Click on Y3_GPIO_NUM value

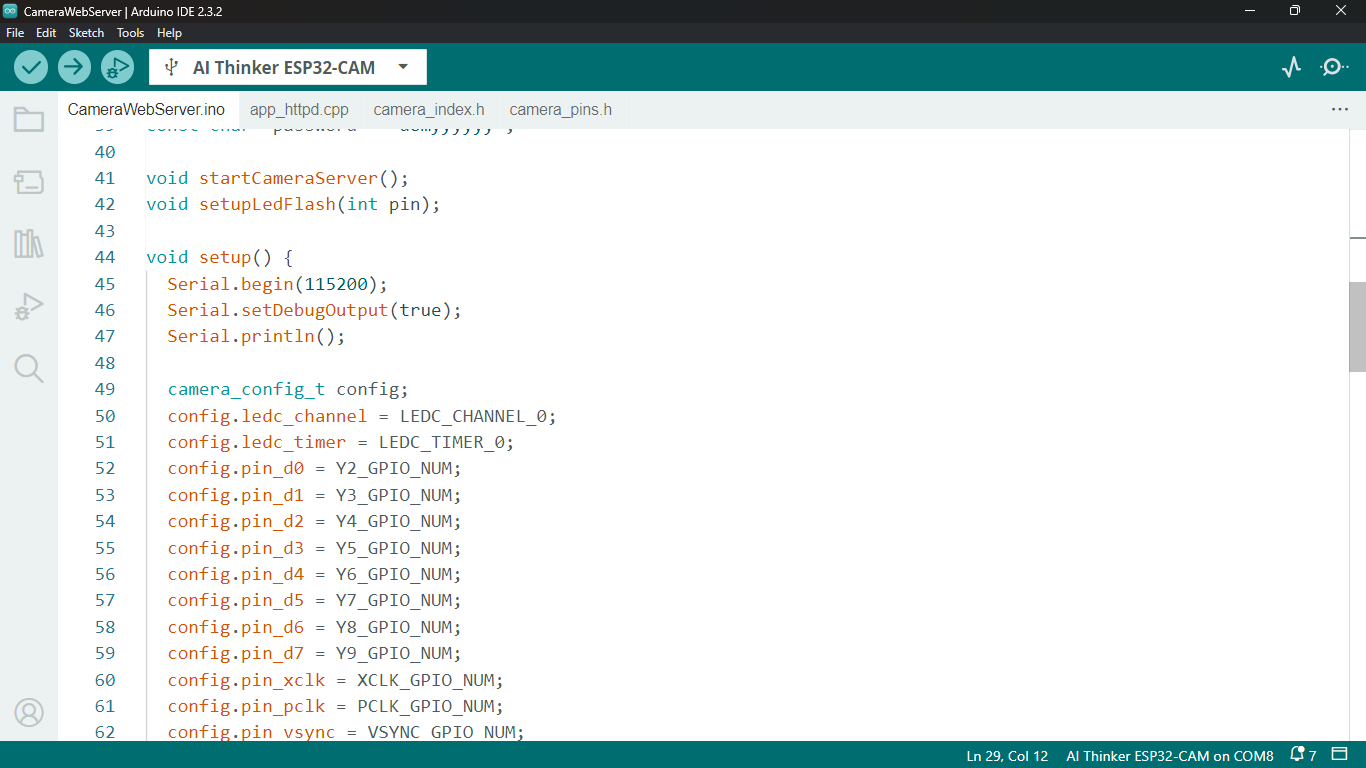(x=393, y=495)
